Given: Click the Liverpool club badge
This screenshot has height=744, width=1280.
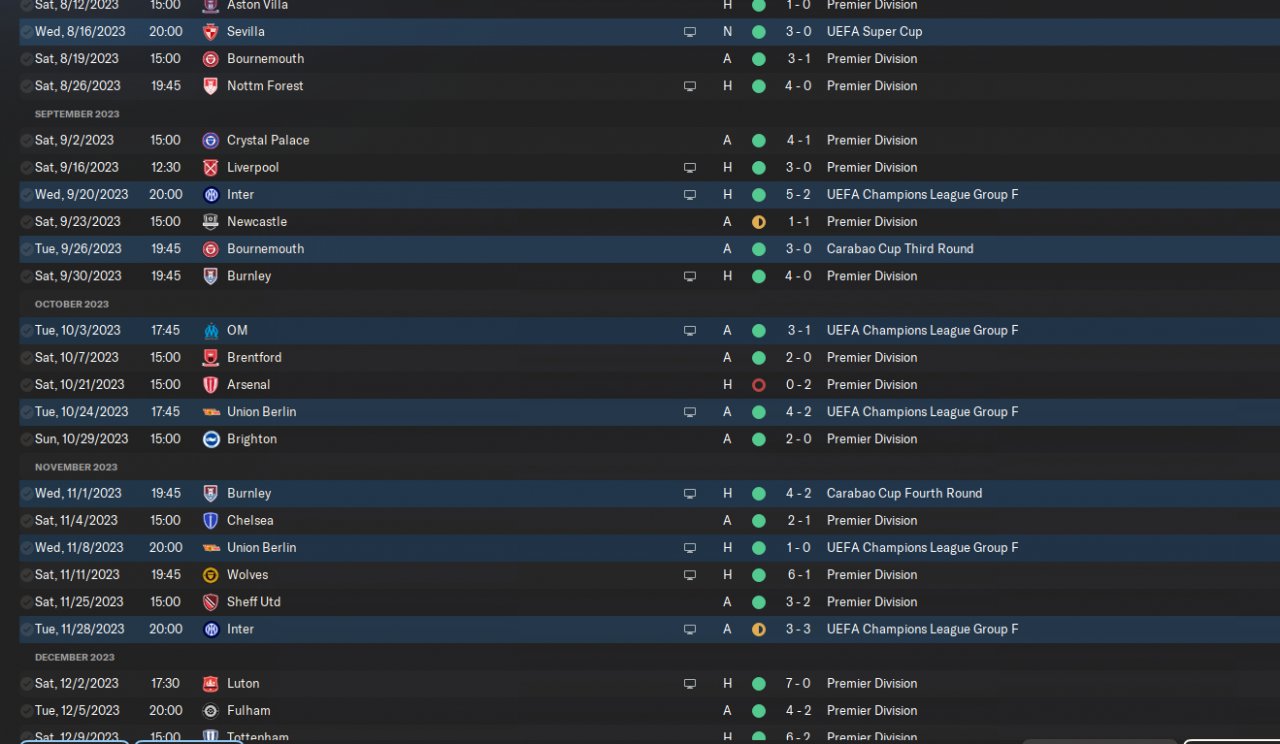Looking at the screenshot, I should (x=210, y=168).
